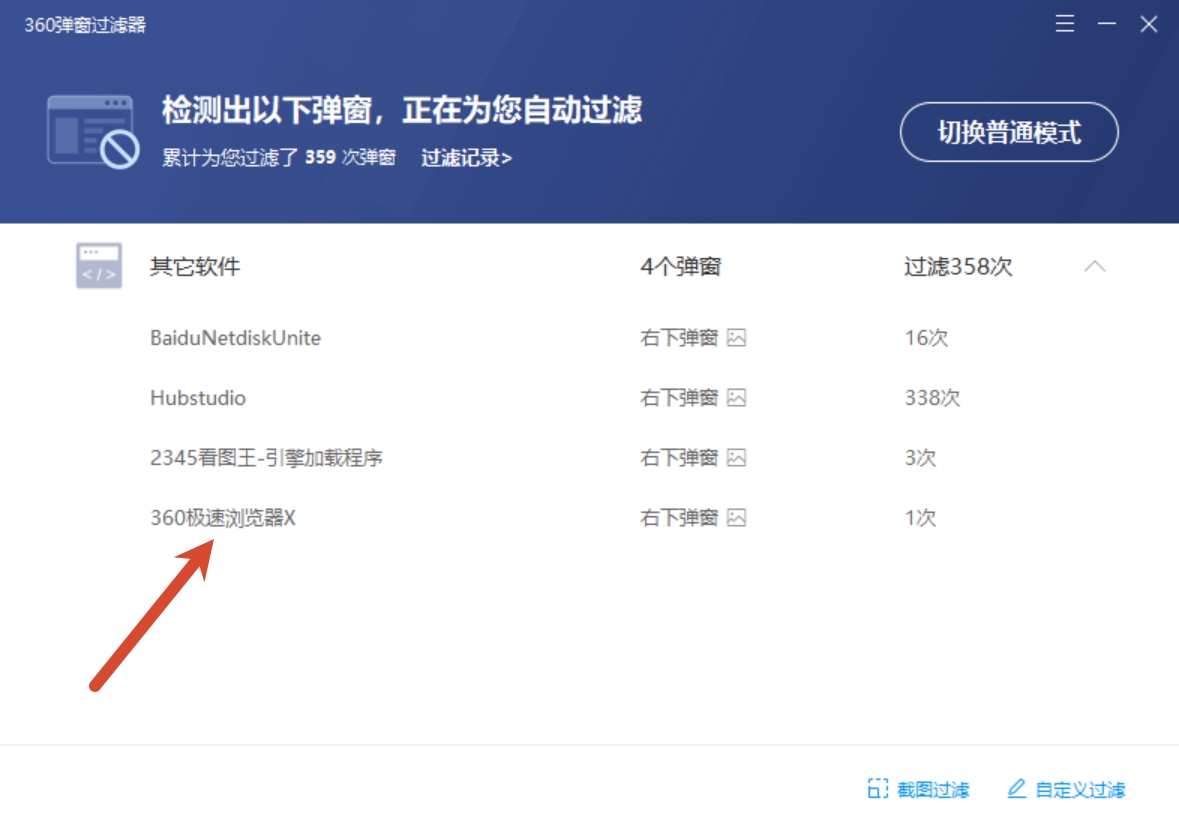Screen dimensions: 1179x825
Task: View 2345看图王 popup screenshot icon
Action: point(736,458)
